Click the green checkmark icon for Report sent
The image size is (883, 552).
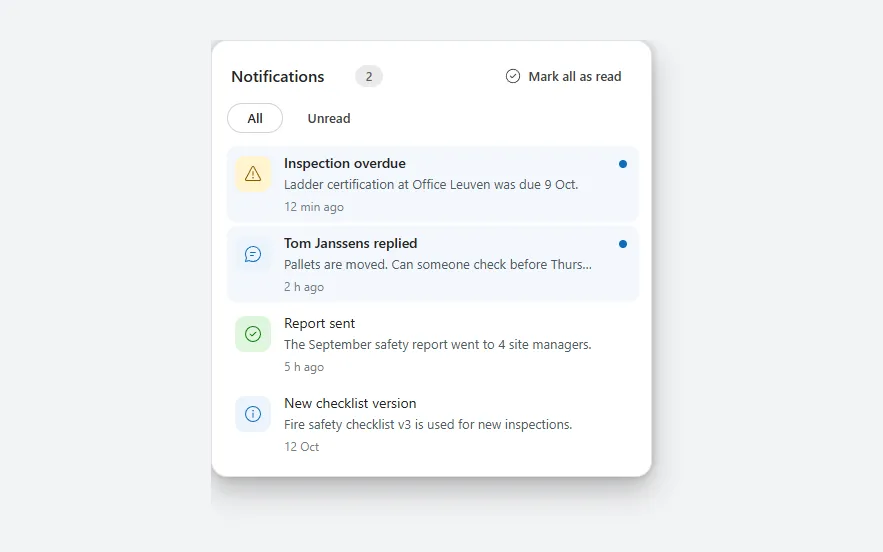click(253, 334)
